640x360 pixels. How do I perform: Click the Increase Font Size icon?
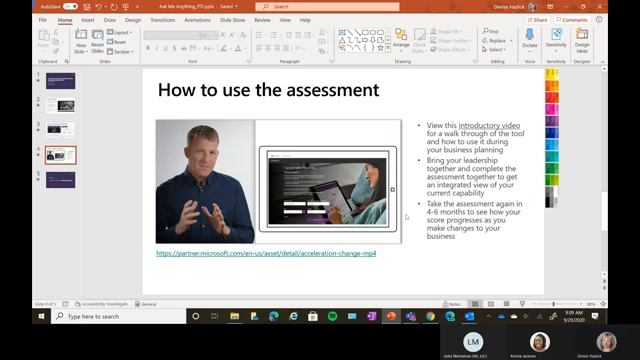(x=223, y=35)
